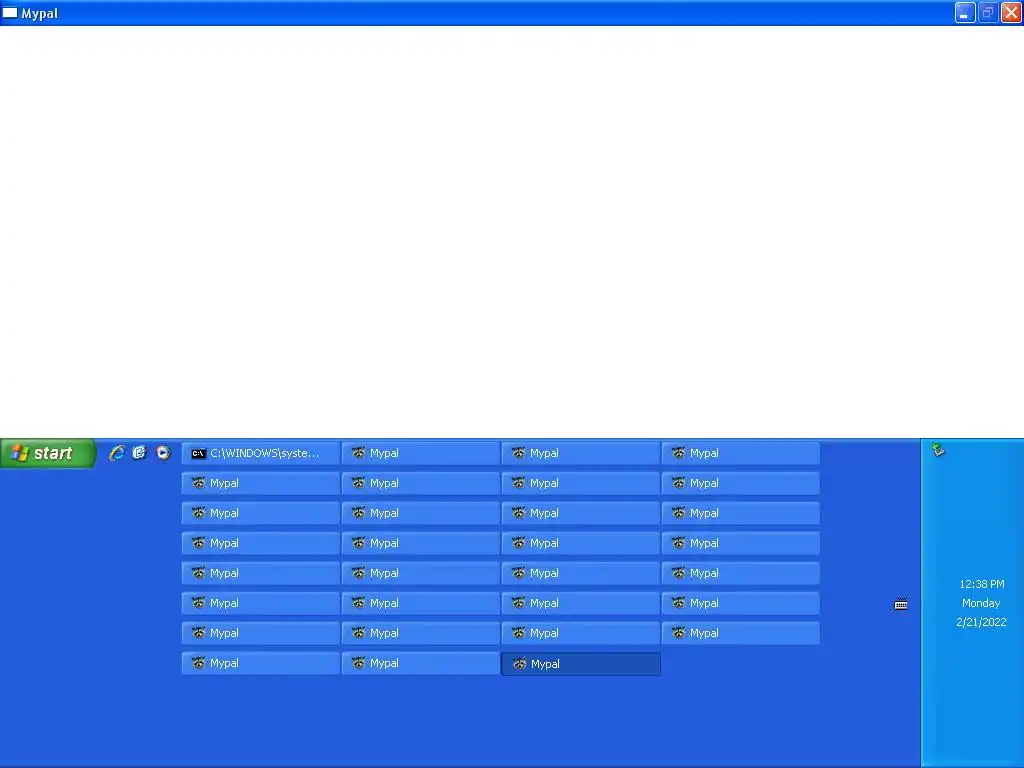
Task: Launch Internet Explorer from Quick Launch
Action: coord(117,453)
